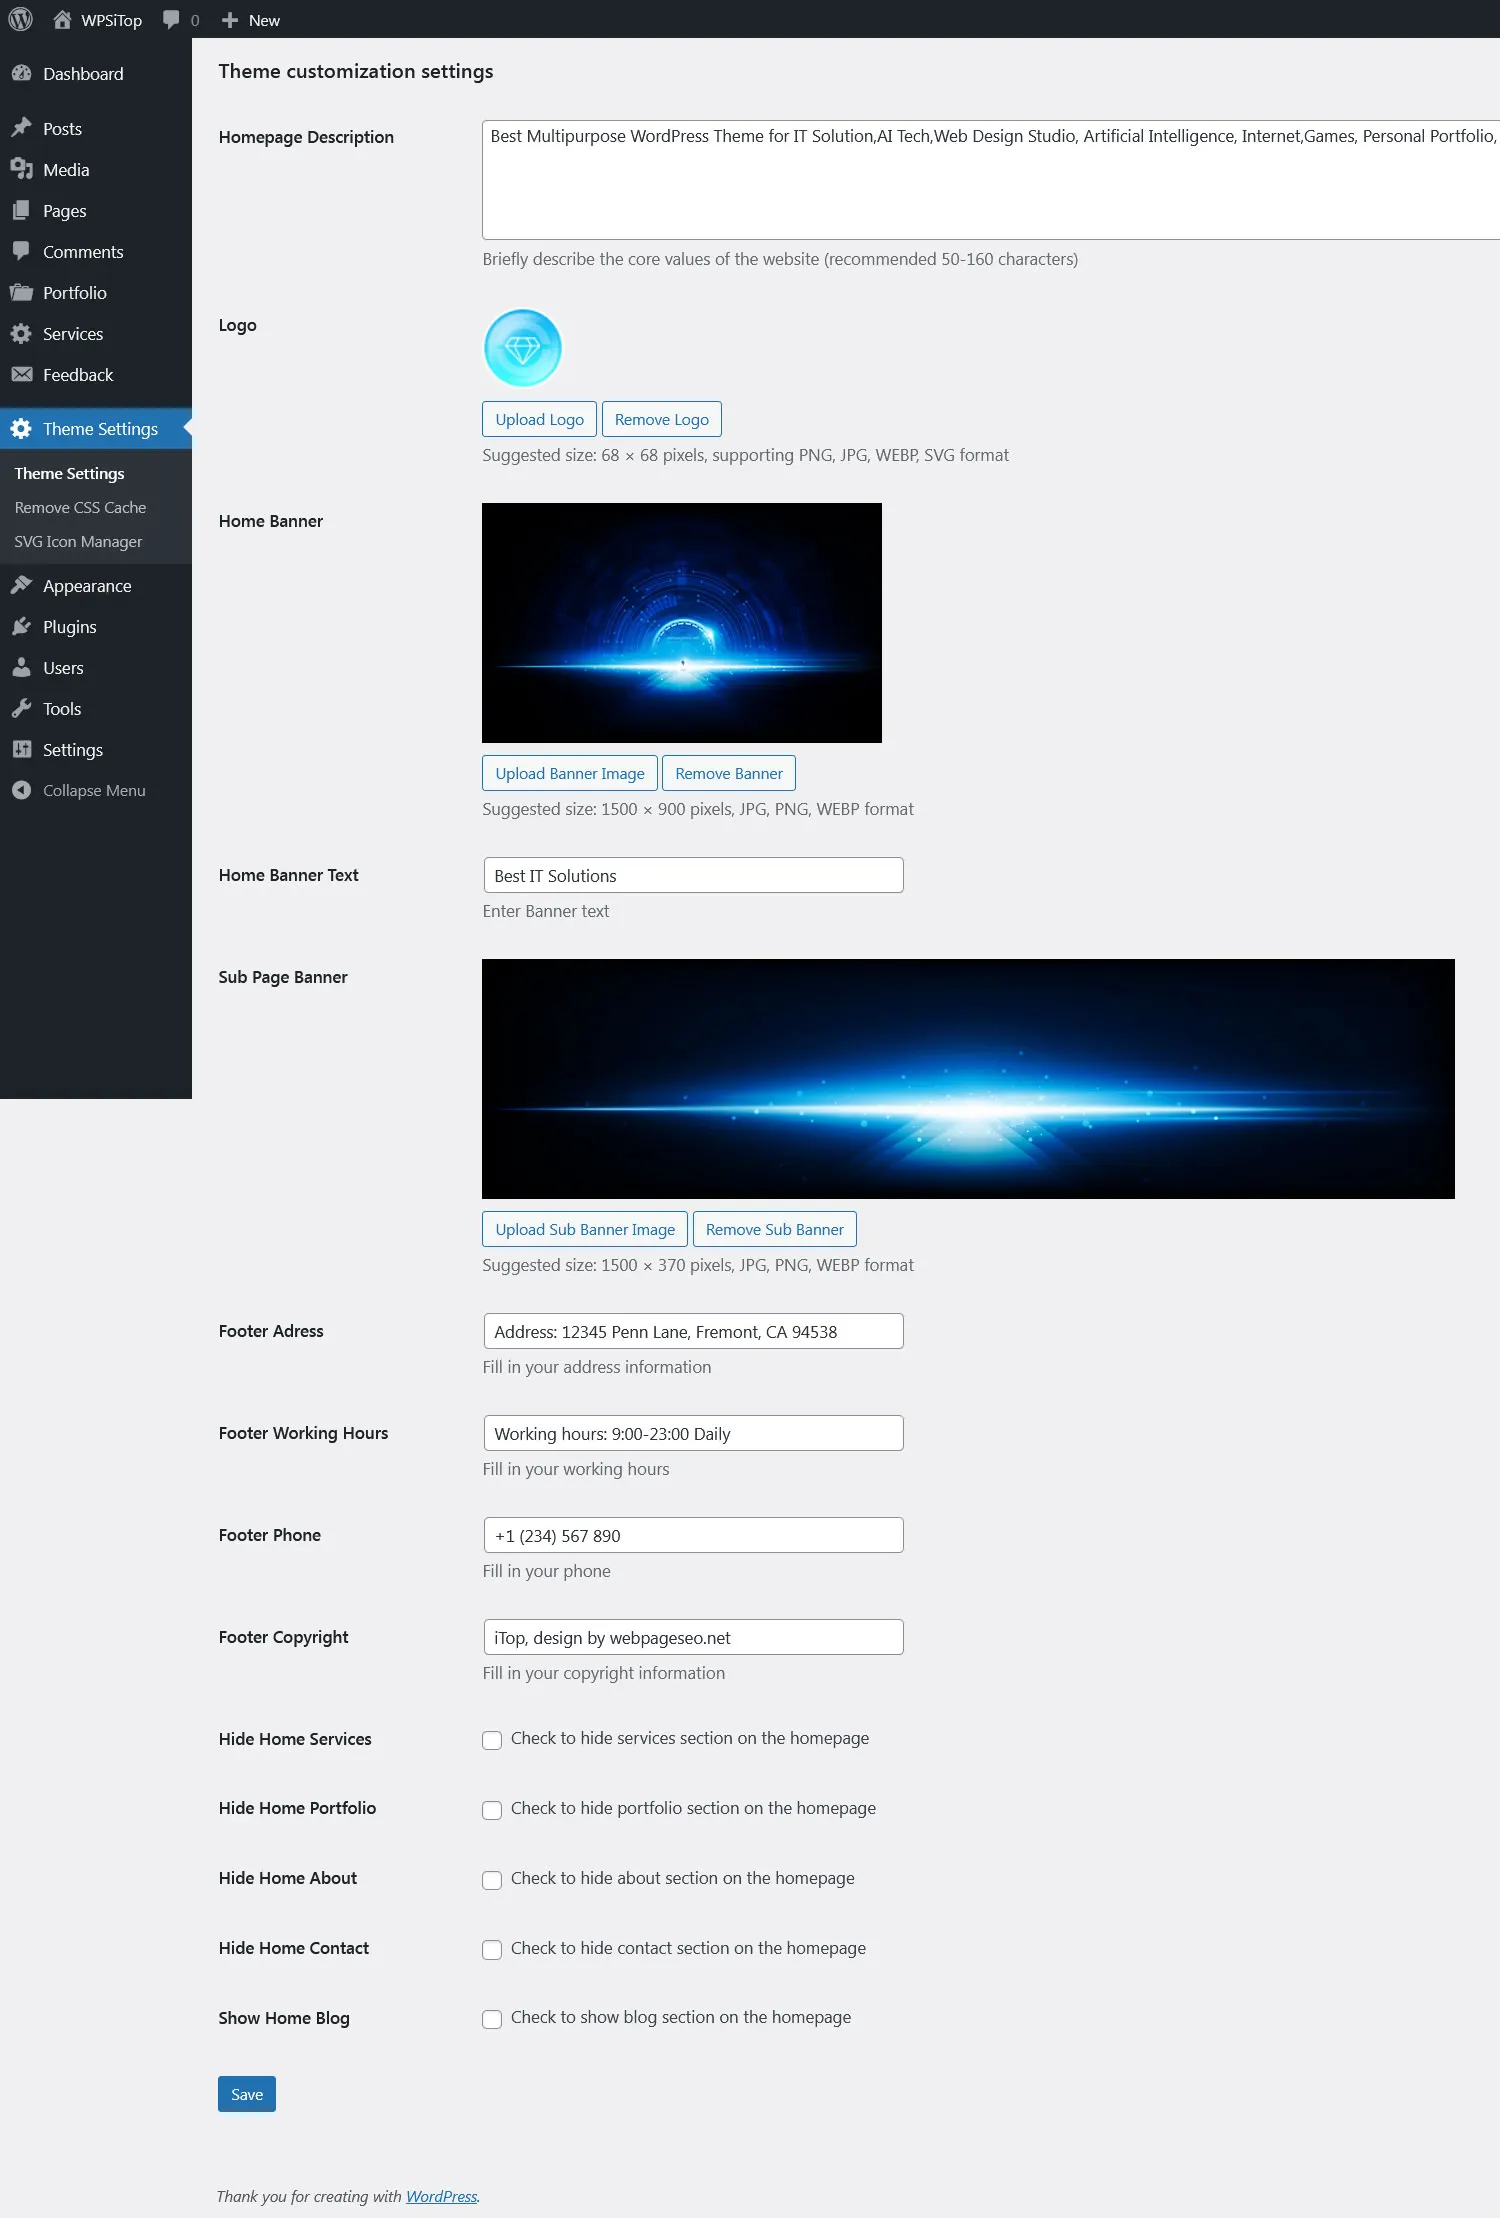Click the Remove Sub Banner button
Image resolution: width=1500 pixels, height=2218 pixels.
[775, 1229]
